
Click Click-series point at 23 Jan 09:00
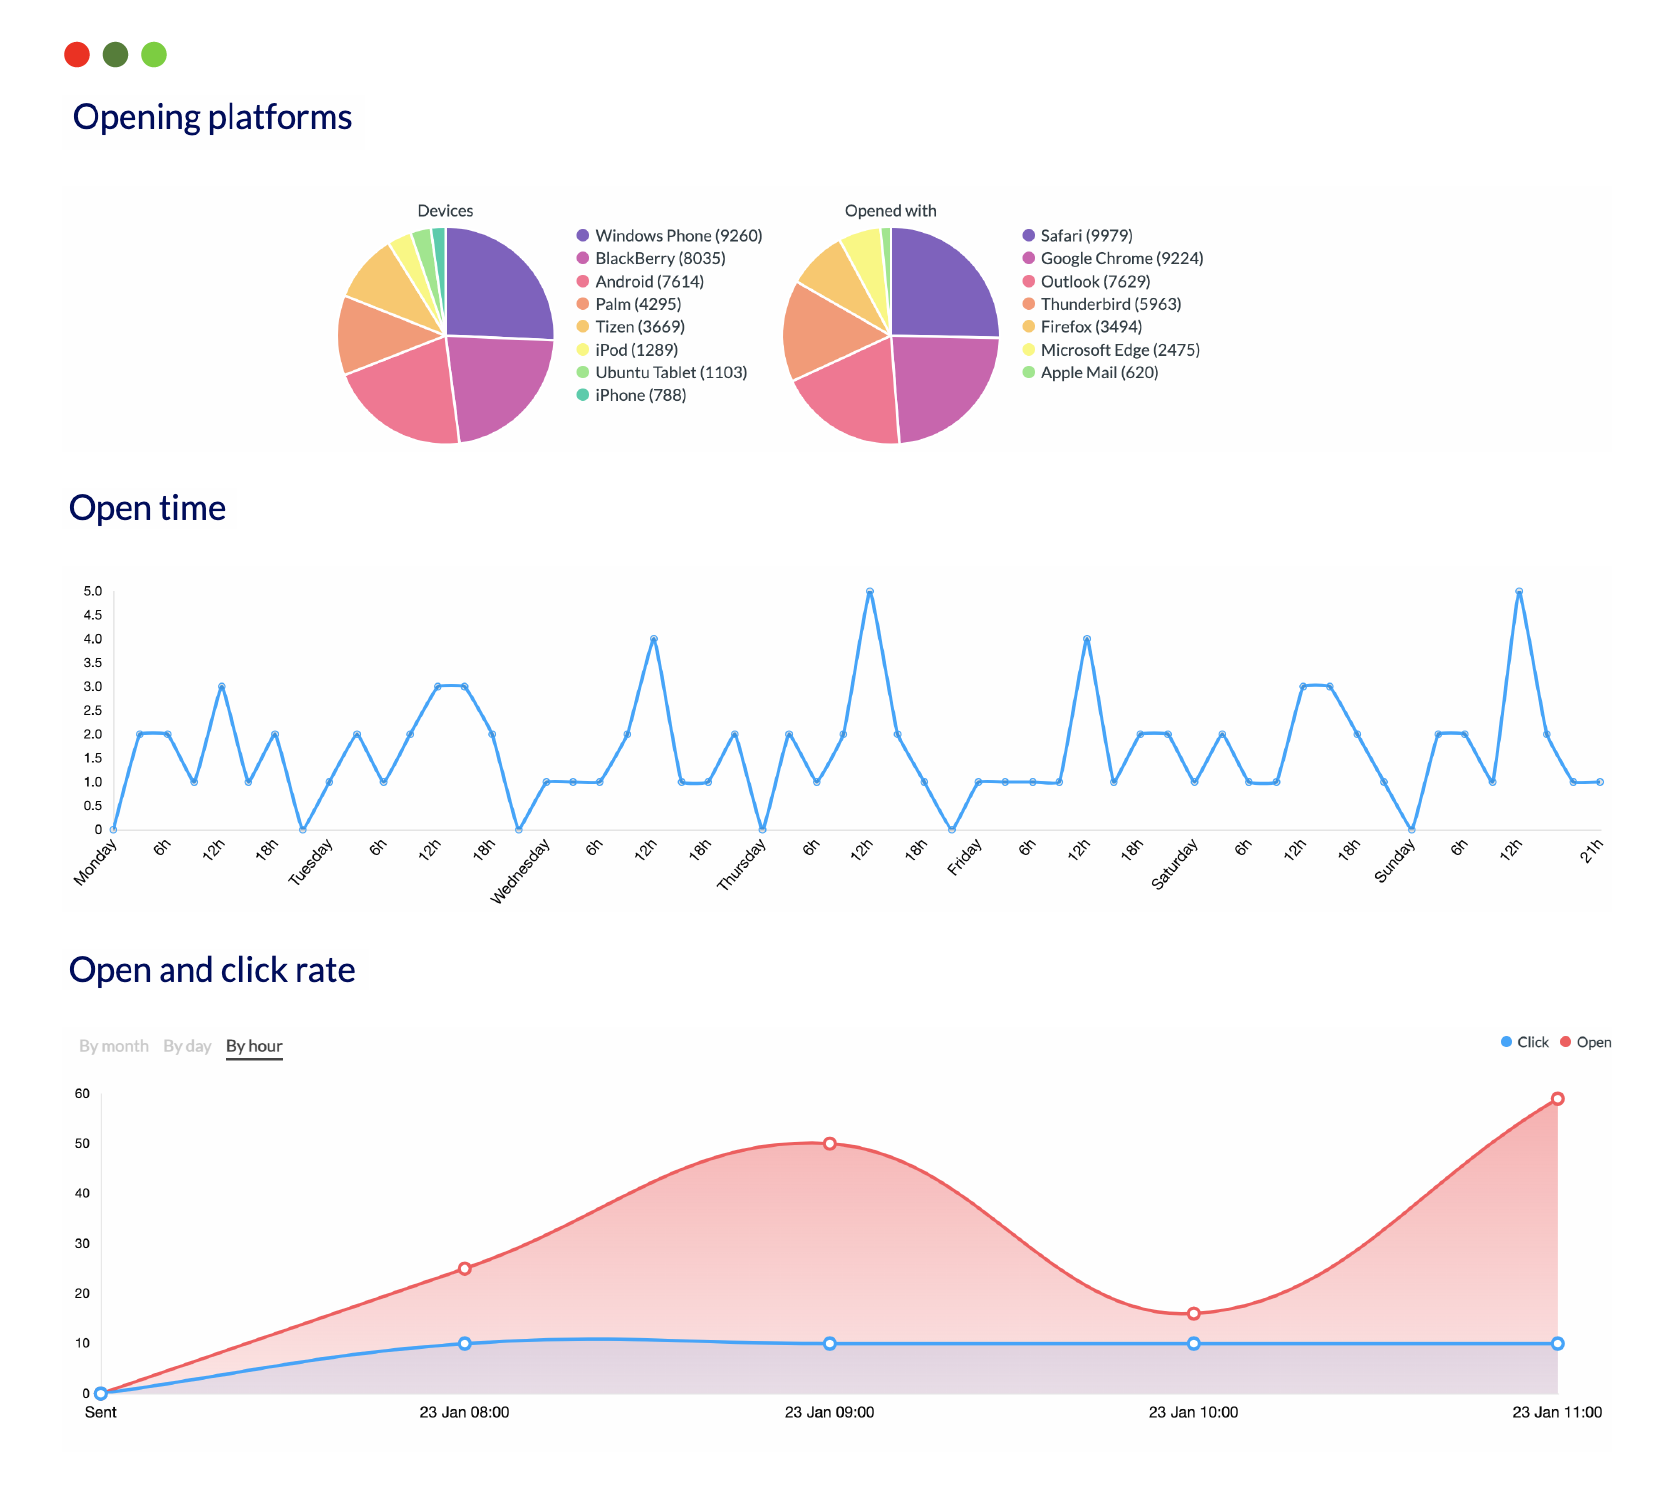point(830,1343)
